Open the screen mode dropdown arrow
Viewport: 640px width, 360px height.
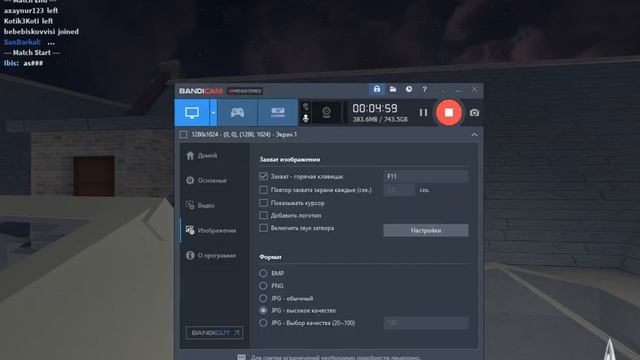point(213,113)
